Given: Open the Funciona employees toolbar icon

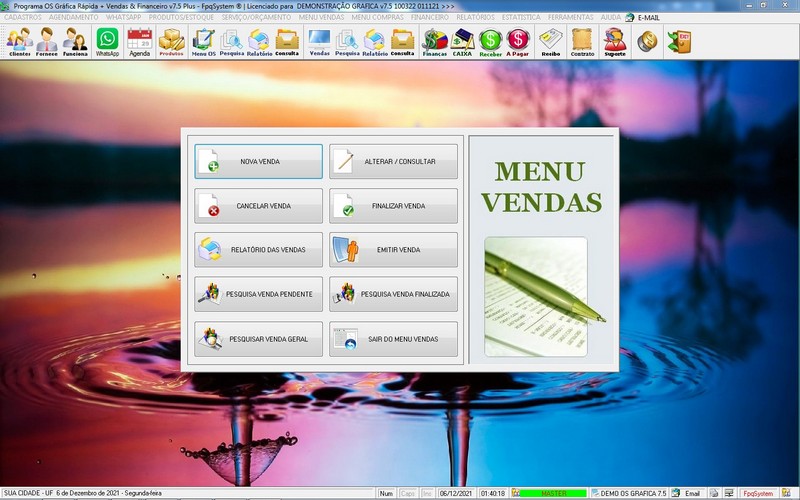Looking at the screenshot, I should pos(75,42).
